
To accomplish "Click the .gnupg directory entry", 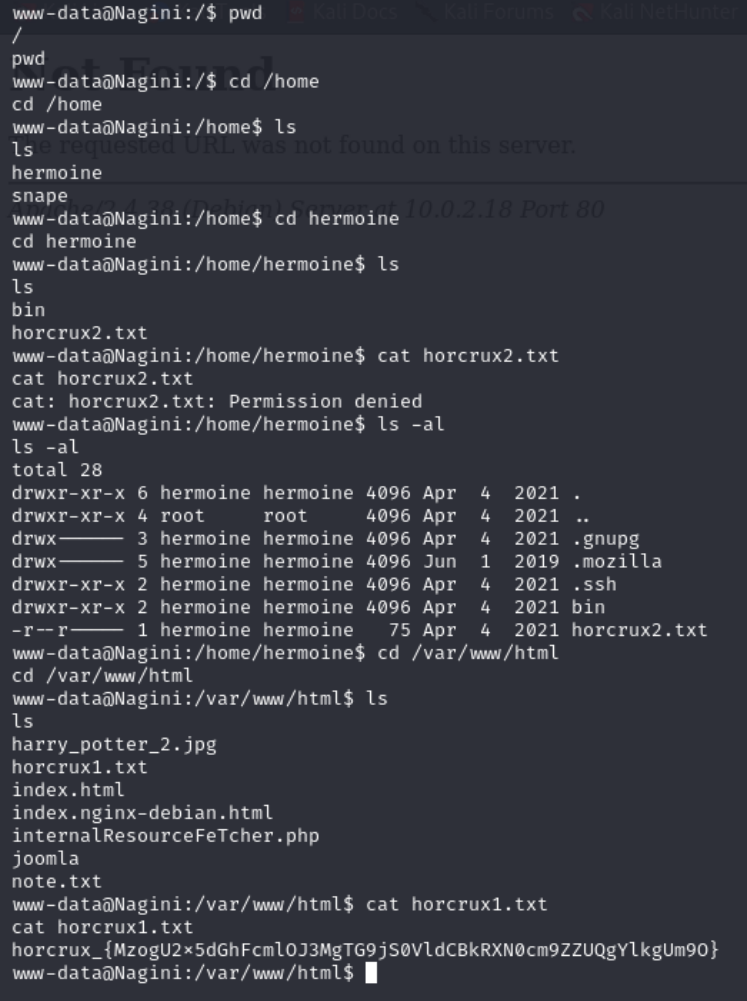I will tap(606, 539).
